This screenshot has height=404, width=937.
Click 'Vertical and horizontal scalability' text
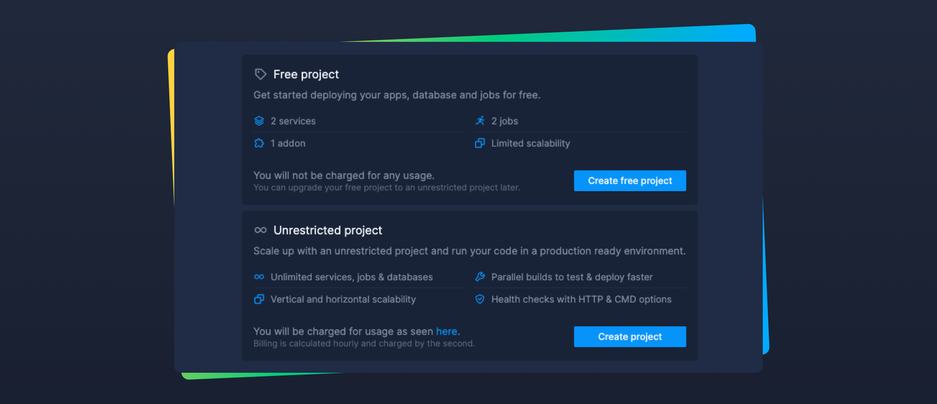pos(343,299)
